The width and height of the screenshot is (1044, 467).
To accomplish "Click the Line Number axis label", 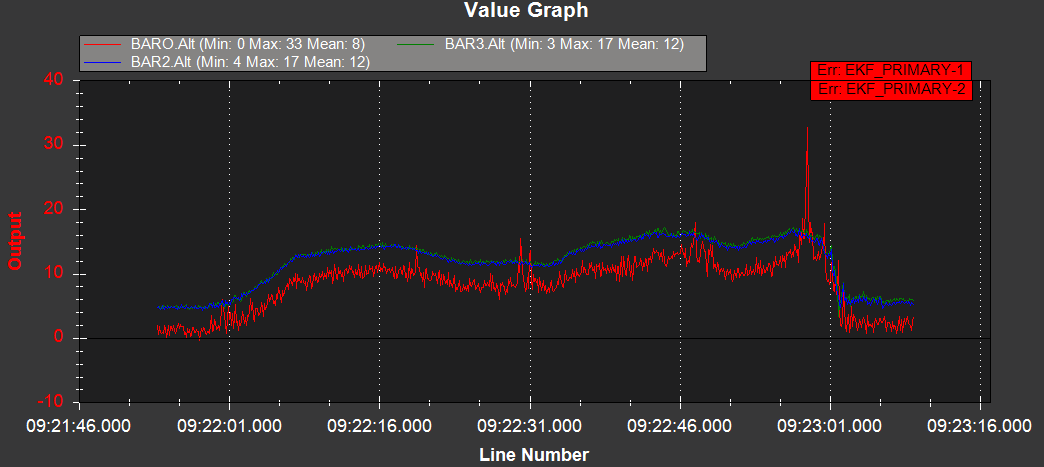I will (x=534, y=455).
